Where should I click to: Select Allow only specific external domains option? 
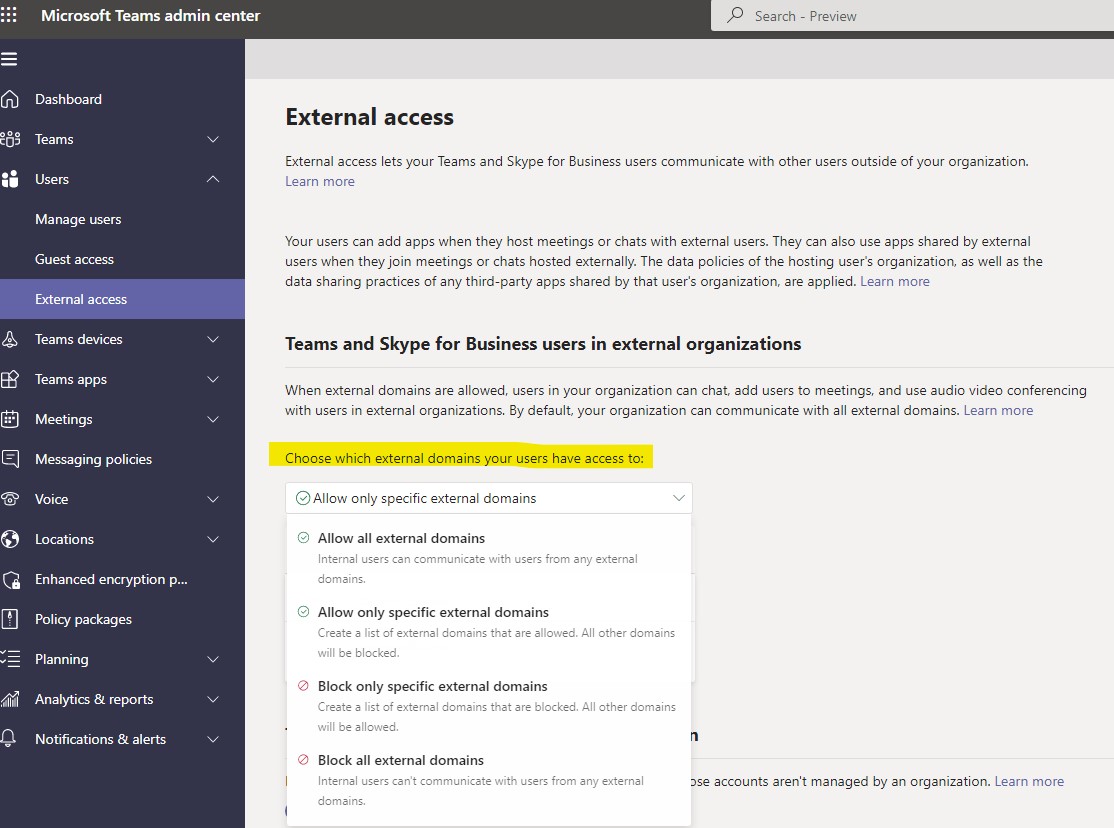(488, 632)
